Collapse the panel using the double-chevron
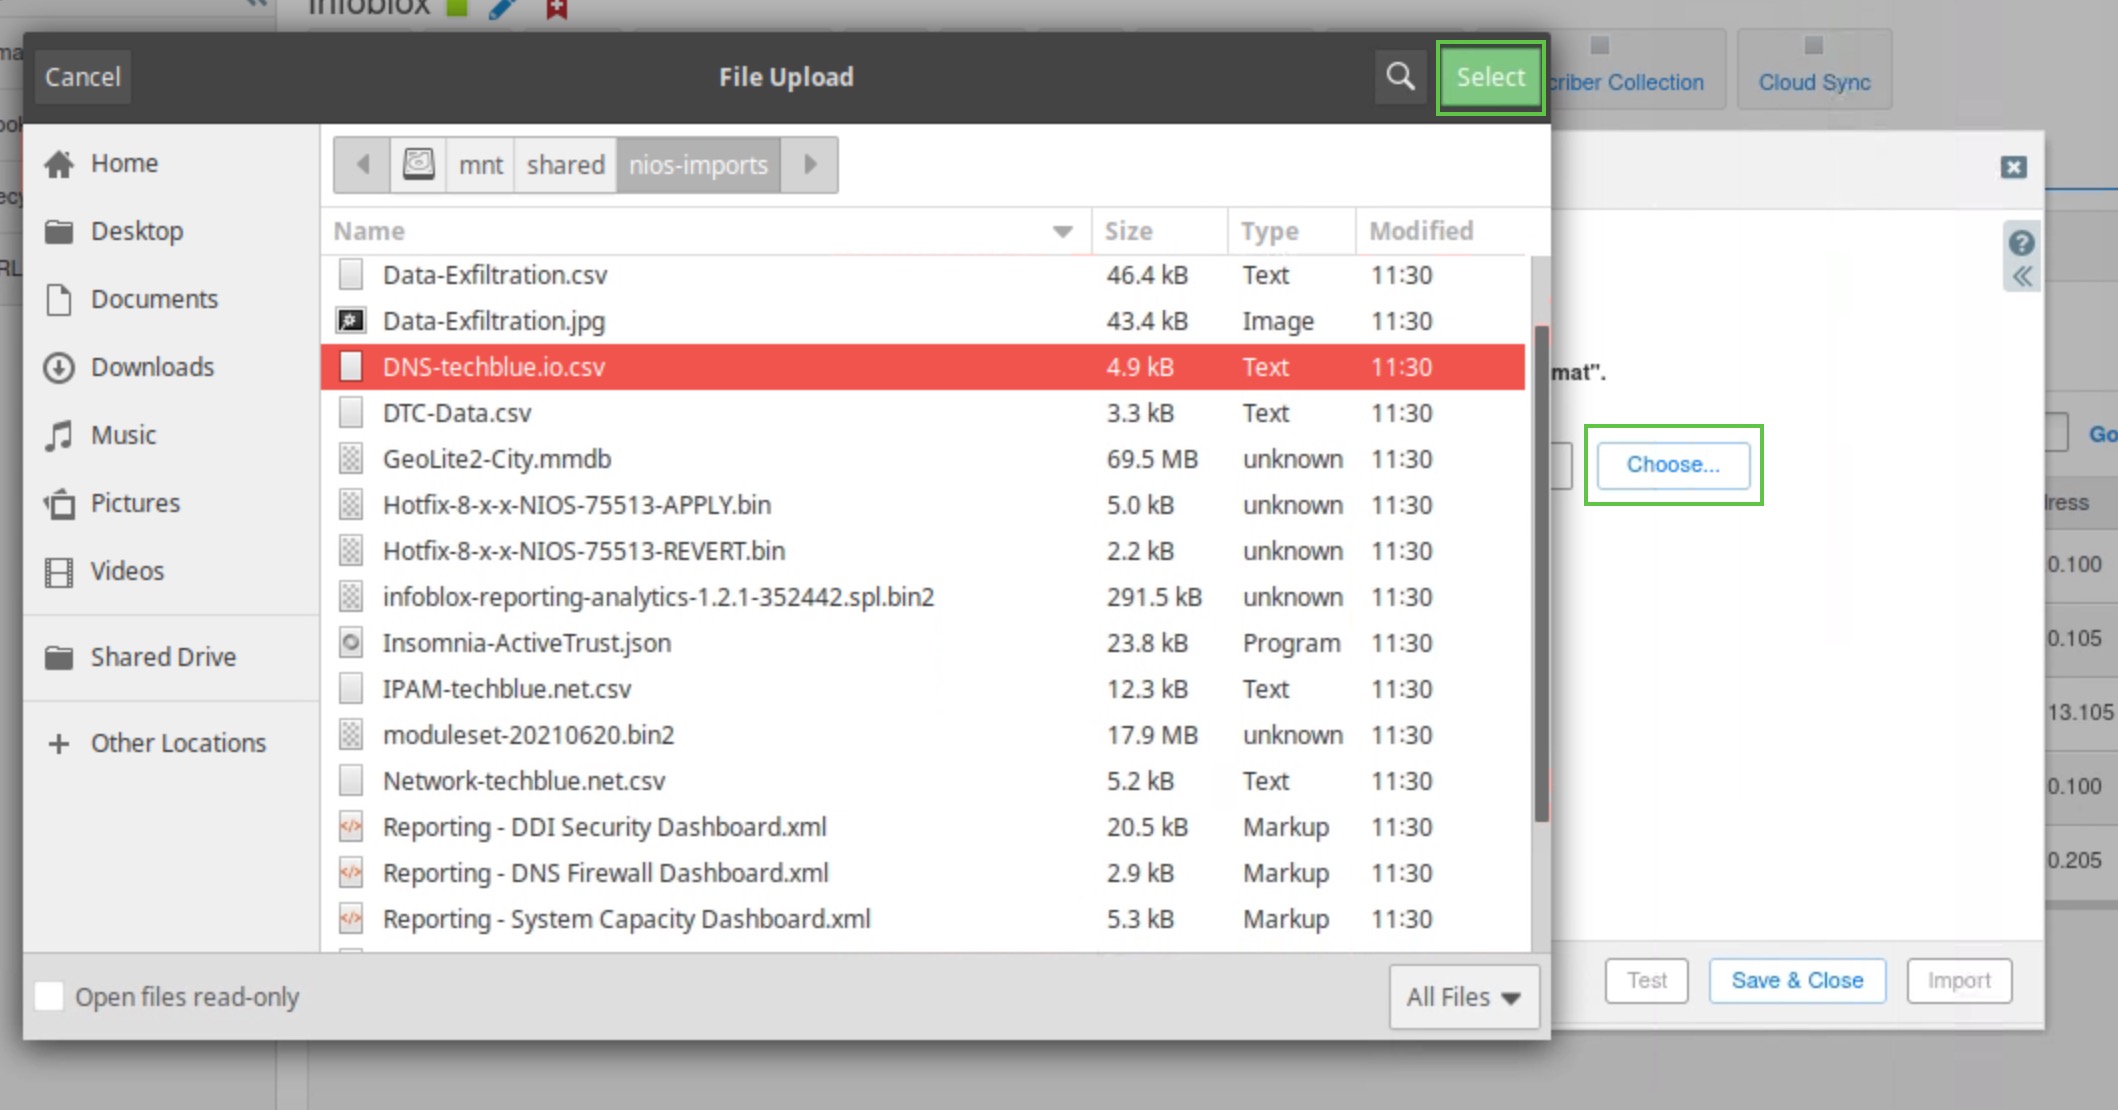The image size is (2118, 1110). click(2021, 277)
